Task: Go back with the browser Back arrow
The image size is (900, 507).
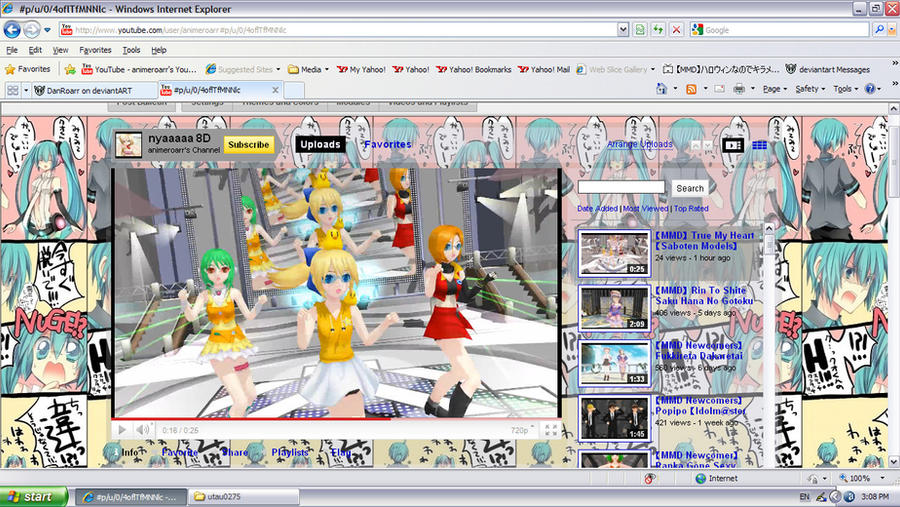Action: (12, 29)
